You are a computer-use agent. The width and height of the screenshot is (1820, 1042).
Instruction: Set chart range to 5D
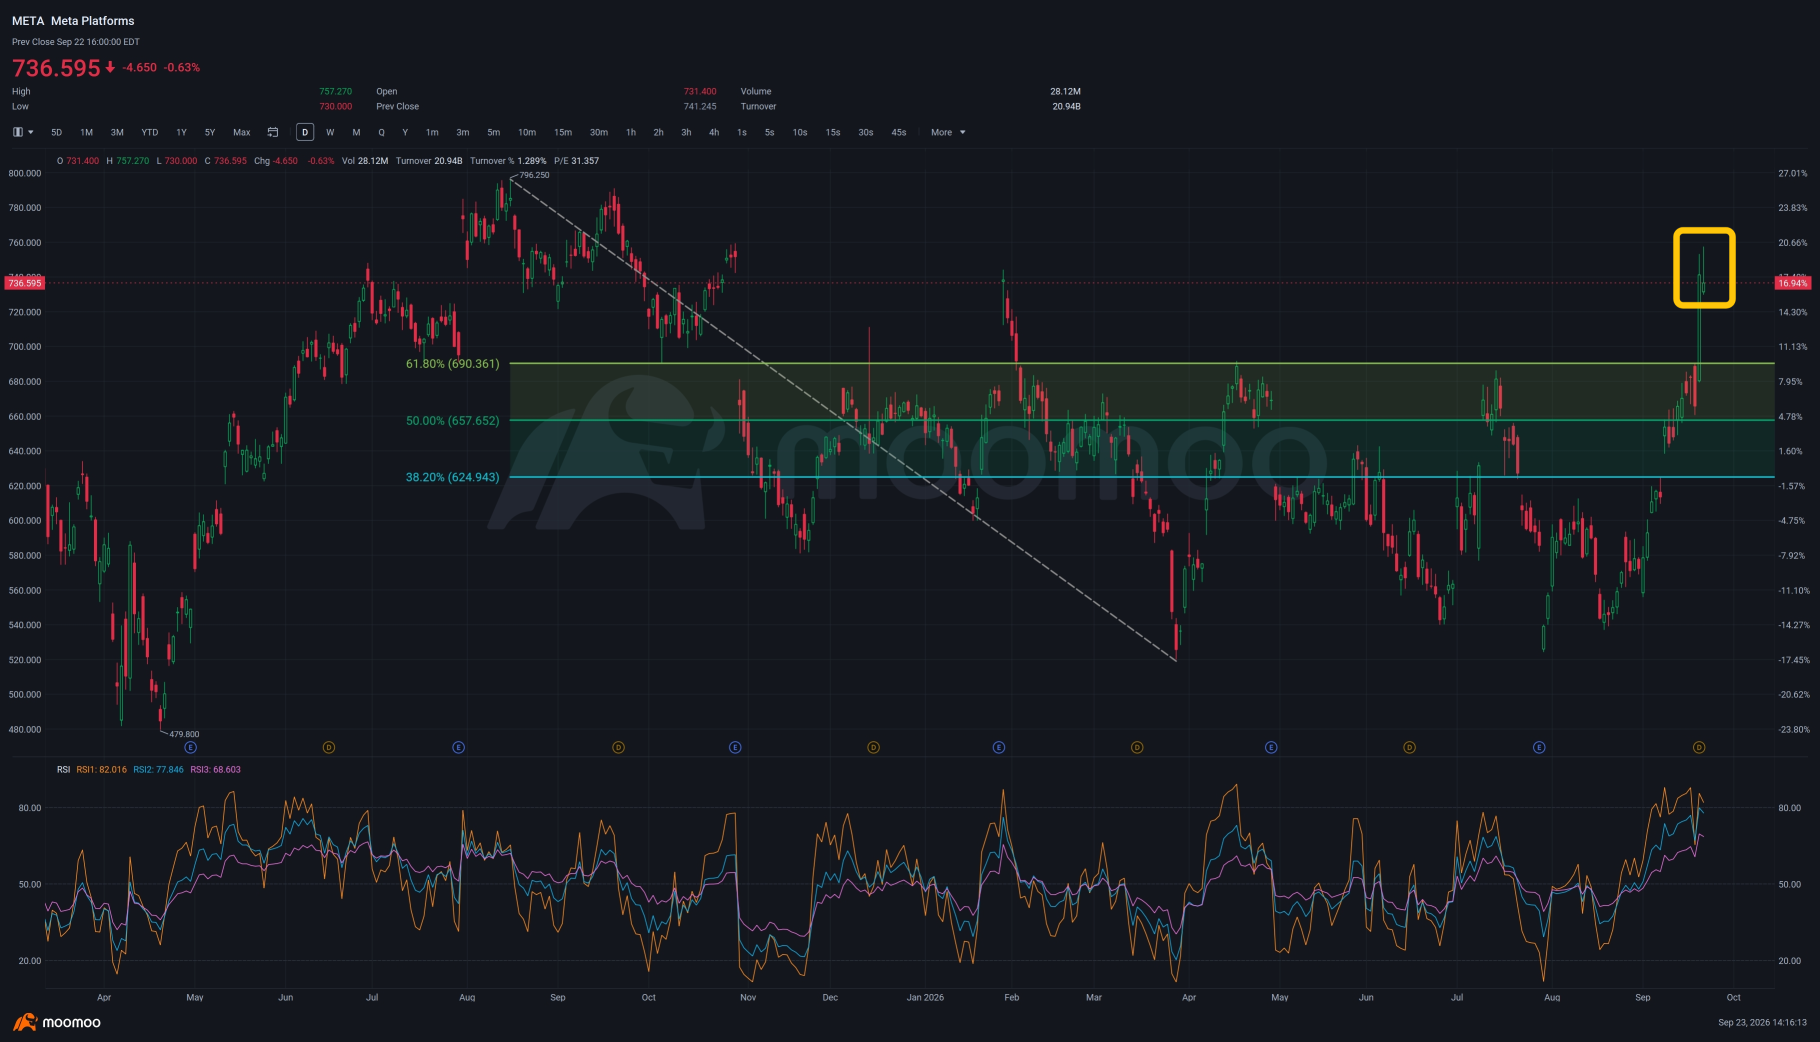pyautogui.click(x=56, y=132)
